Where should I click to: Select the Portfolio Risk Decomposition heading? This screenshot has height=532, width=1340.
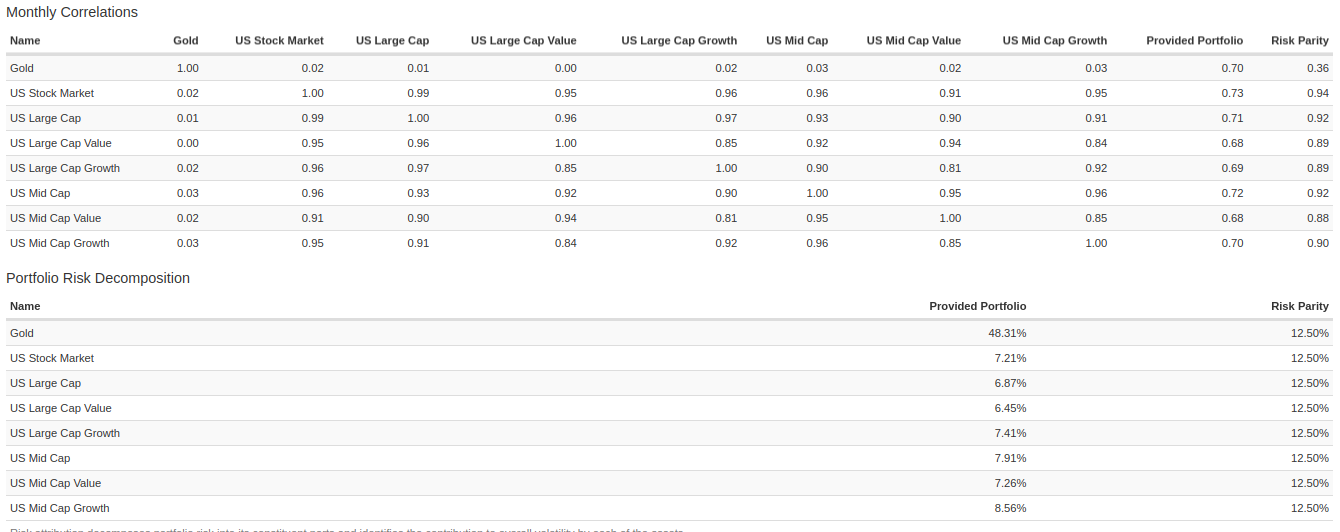(x=98, y=278)
